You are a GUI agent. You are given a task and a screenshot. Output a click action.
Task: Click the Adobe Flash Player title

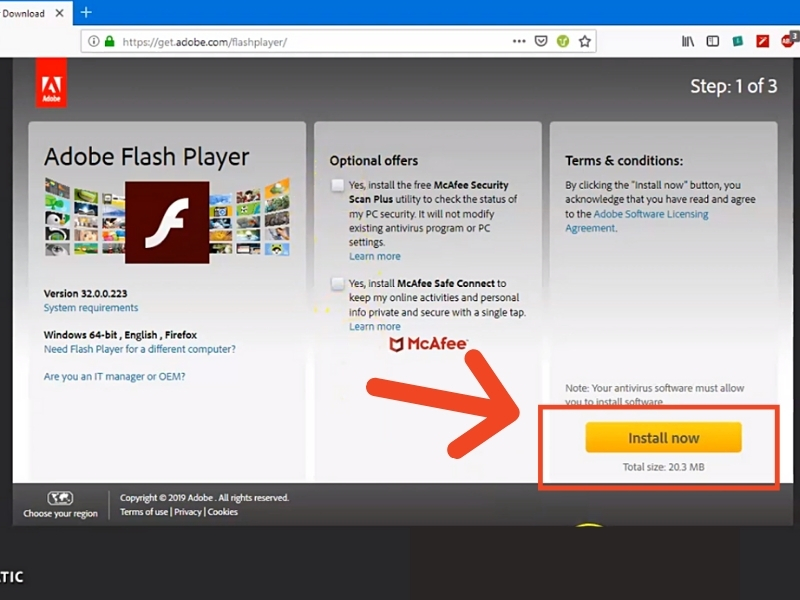coord(146,157)
